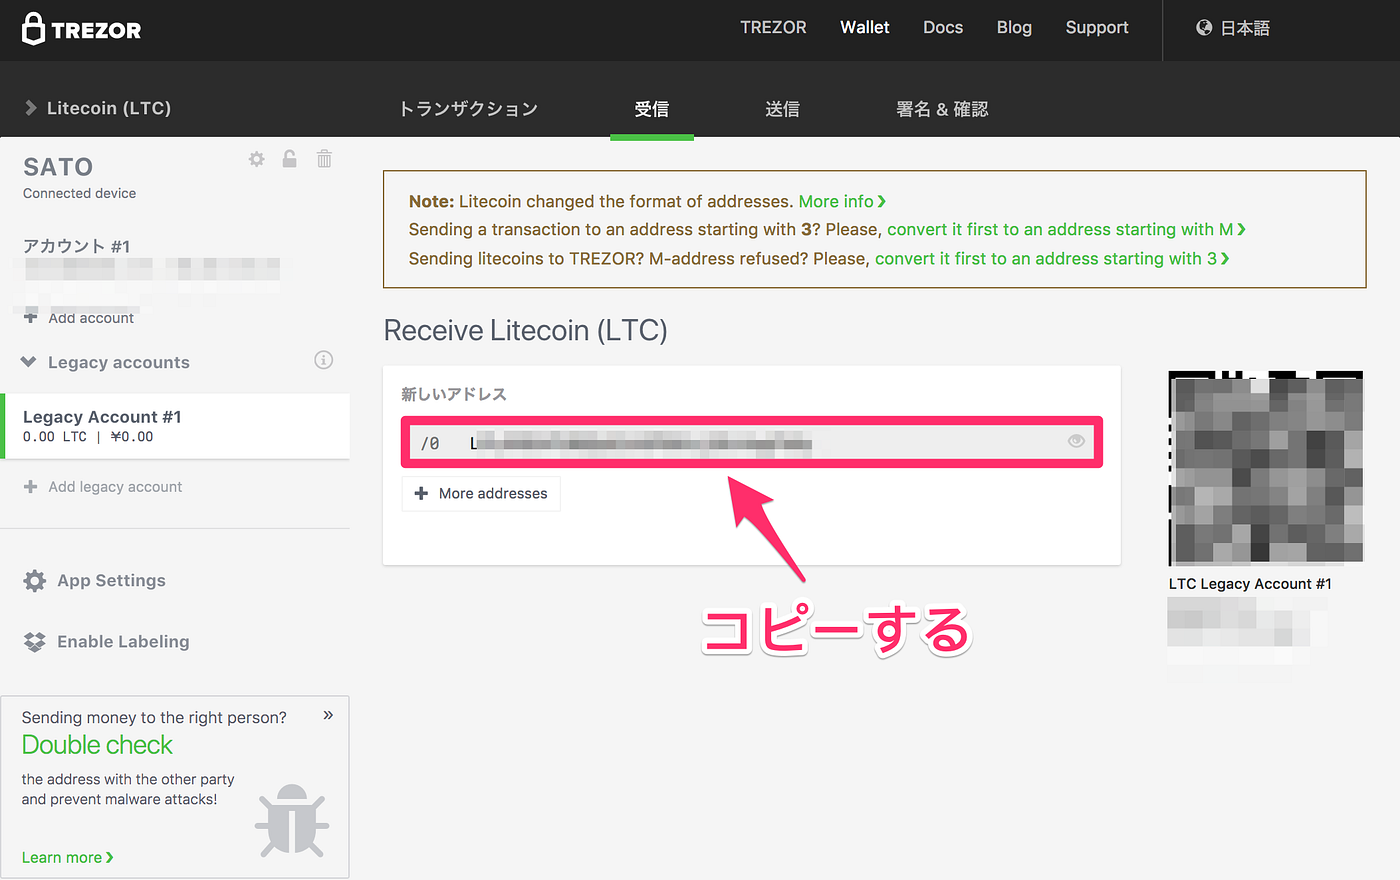Click the More addresses button
This screenshot has height=880, width=1400.
(481, 494)
